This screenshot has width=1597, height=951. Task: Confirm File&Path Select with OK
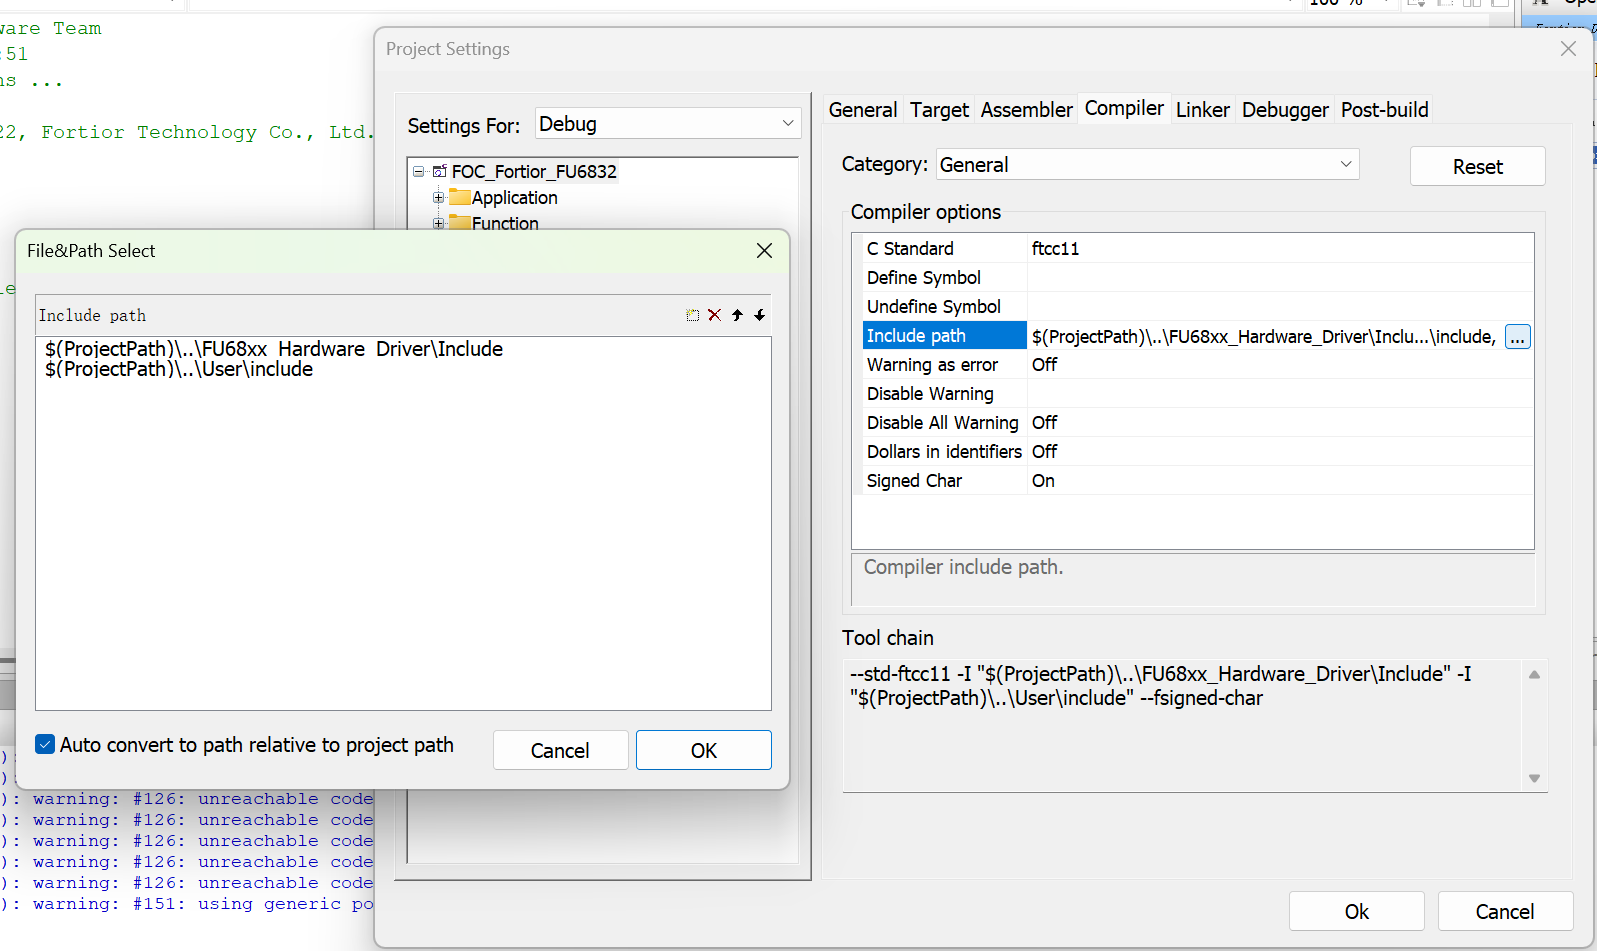pos(703,750)
